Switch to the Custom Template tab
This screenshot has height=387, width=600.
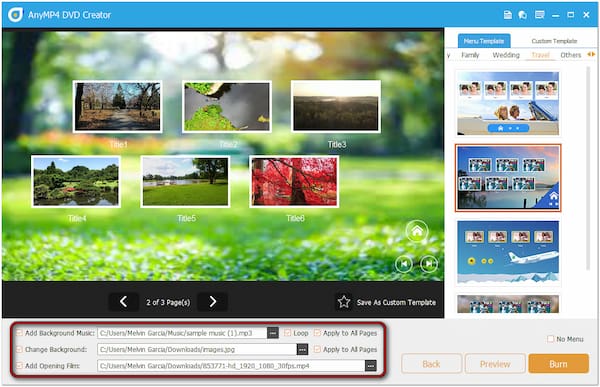pyautogui.click(x=554, y=41)
